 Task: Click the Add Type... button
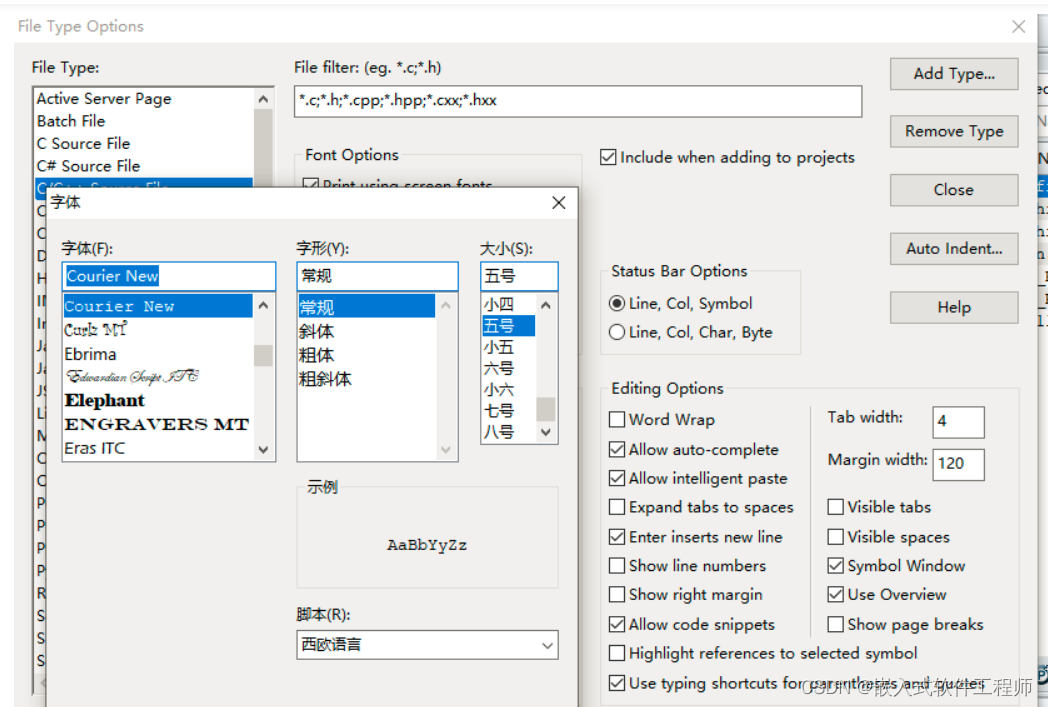tap(954, 74)
